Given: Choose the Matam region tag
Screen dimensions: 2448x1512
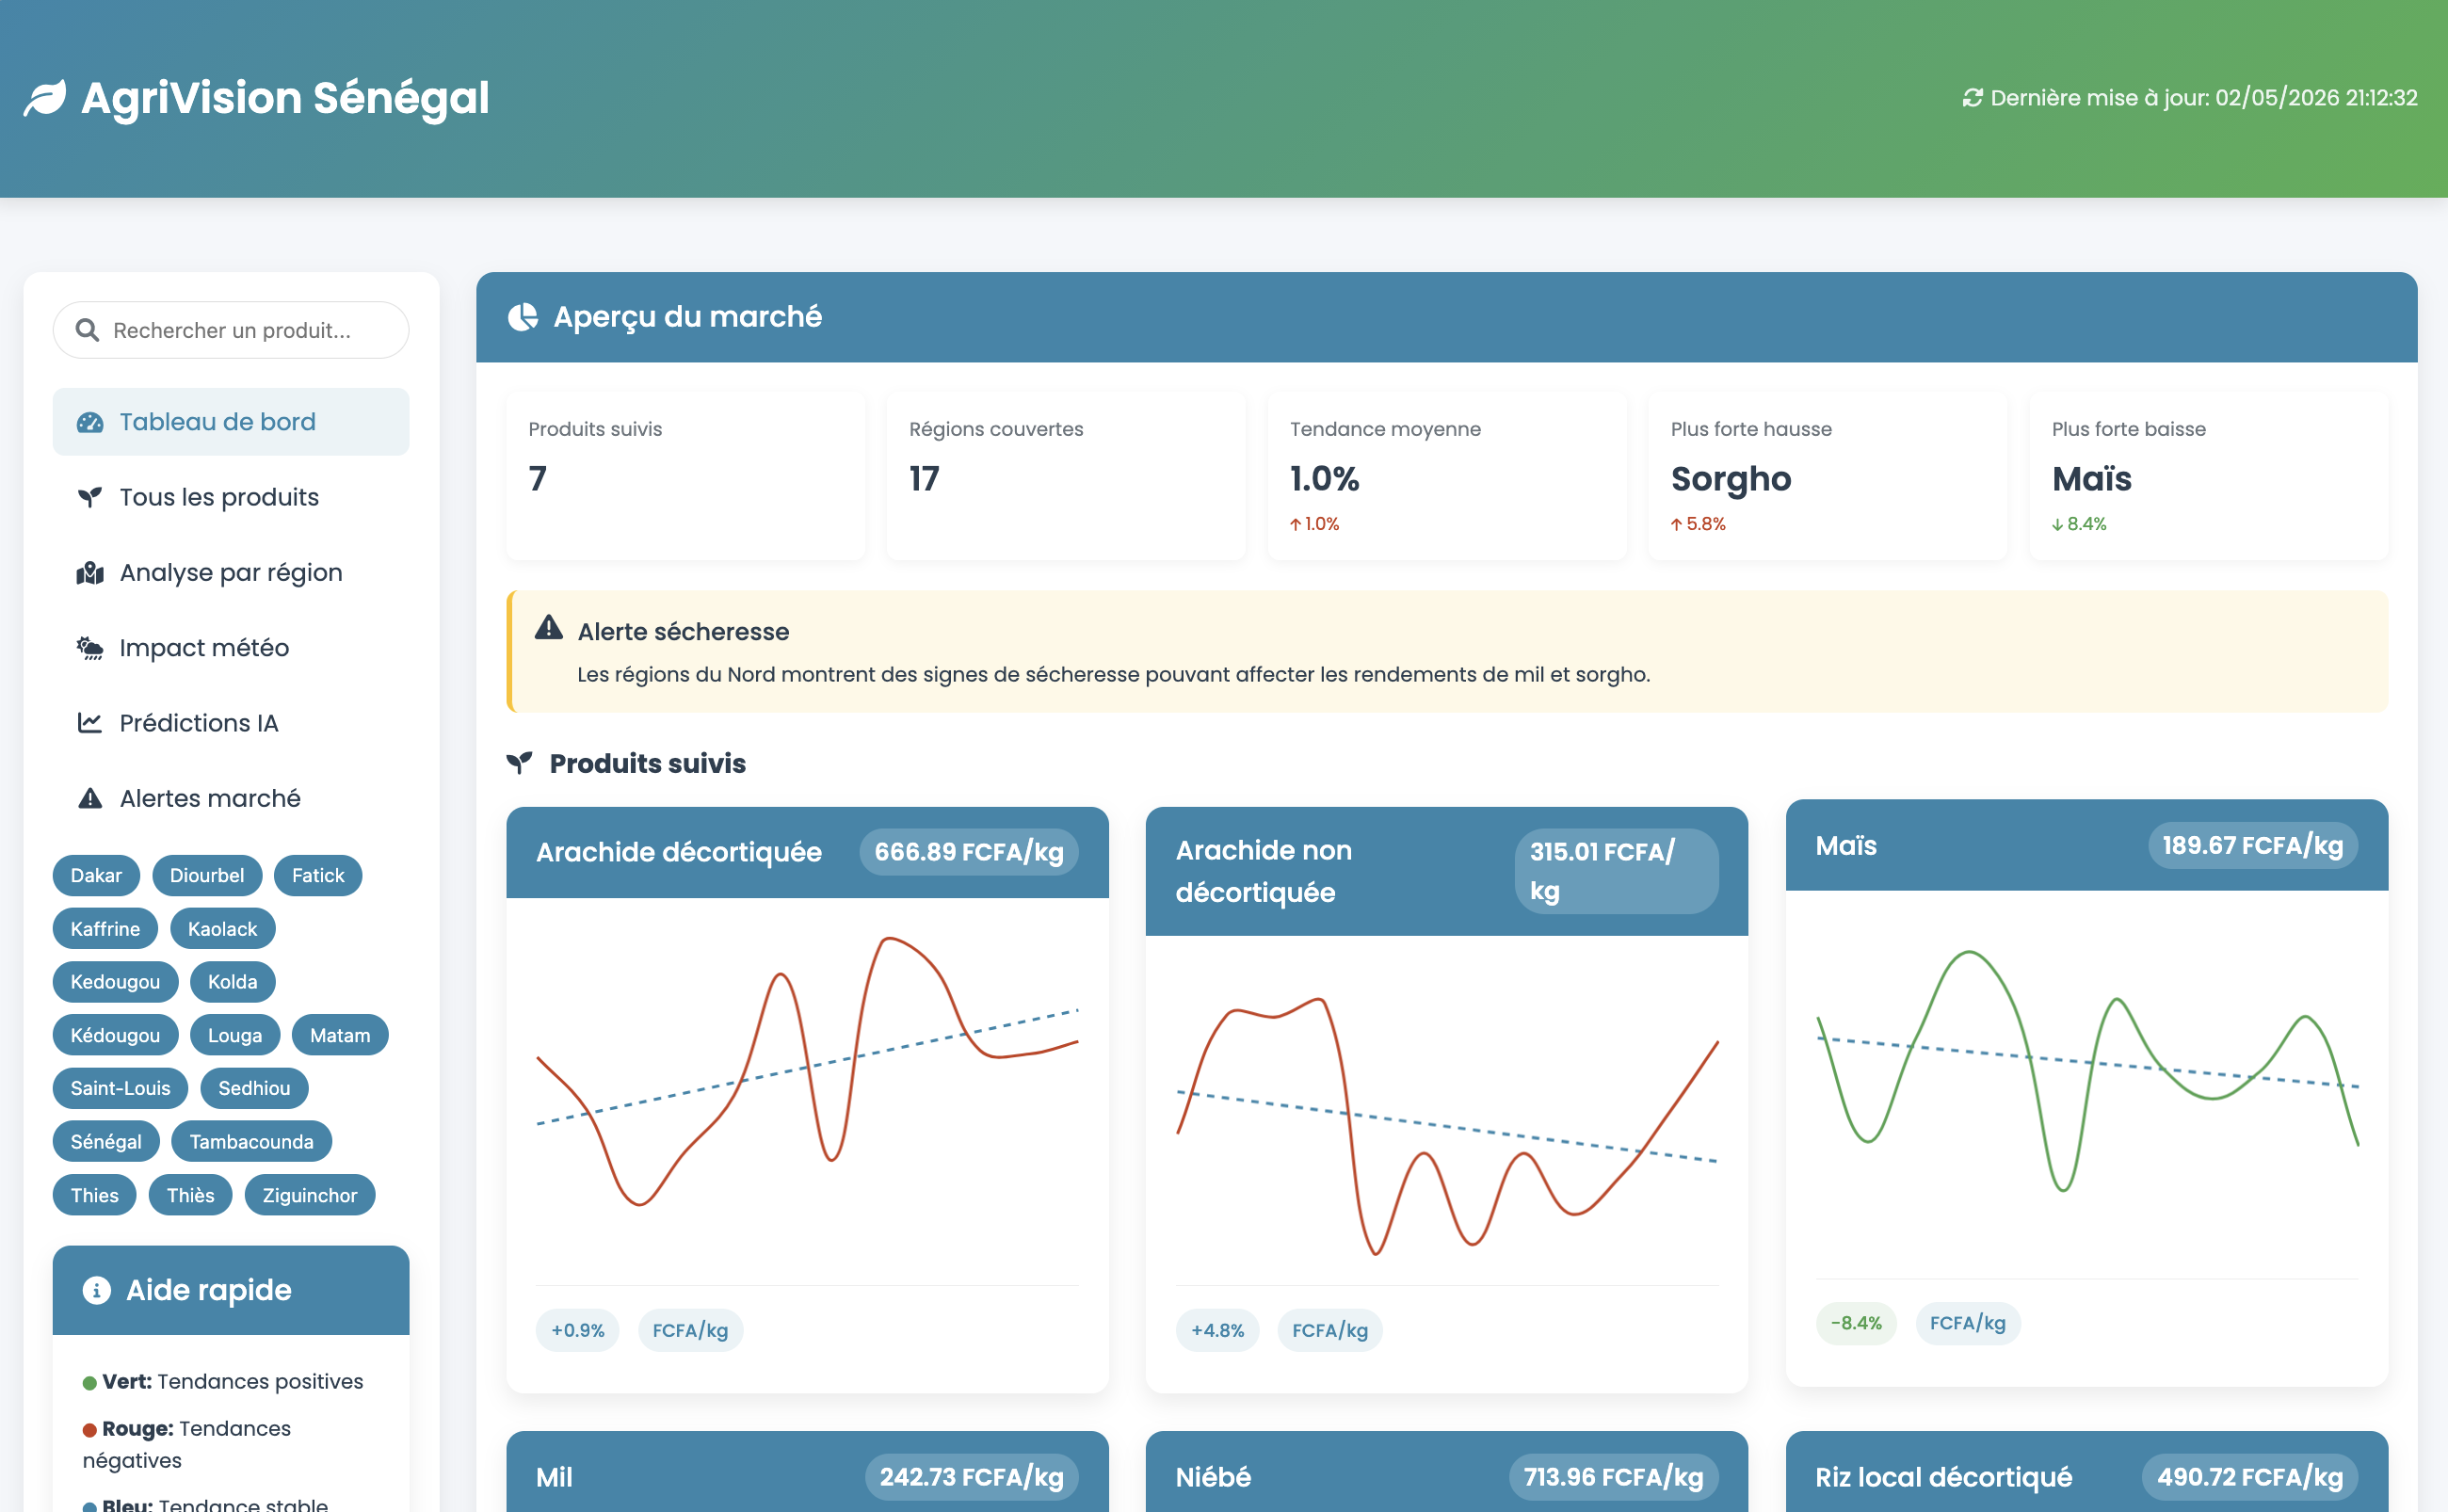Looking at the screenshot, I should coord(340,1035).
